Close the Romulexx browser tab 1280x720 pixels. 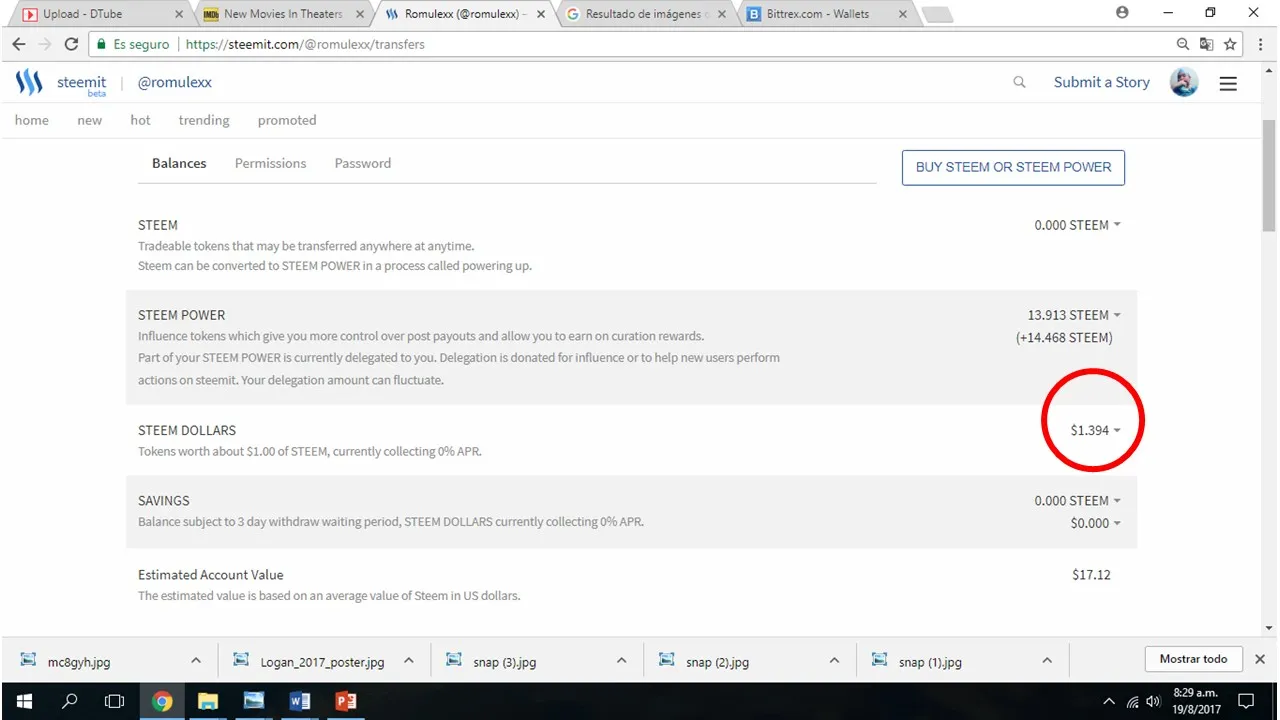coord(541,14)
